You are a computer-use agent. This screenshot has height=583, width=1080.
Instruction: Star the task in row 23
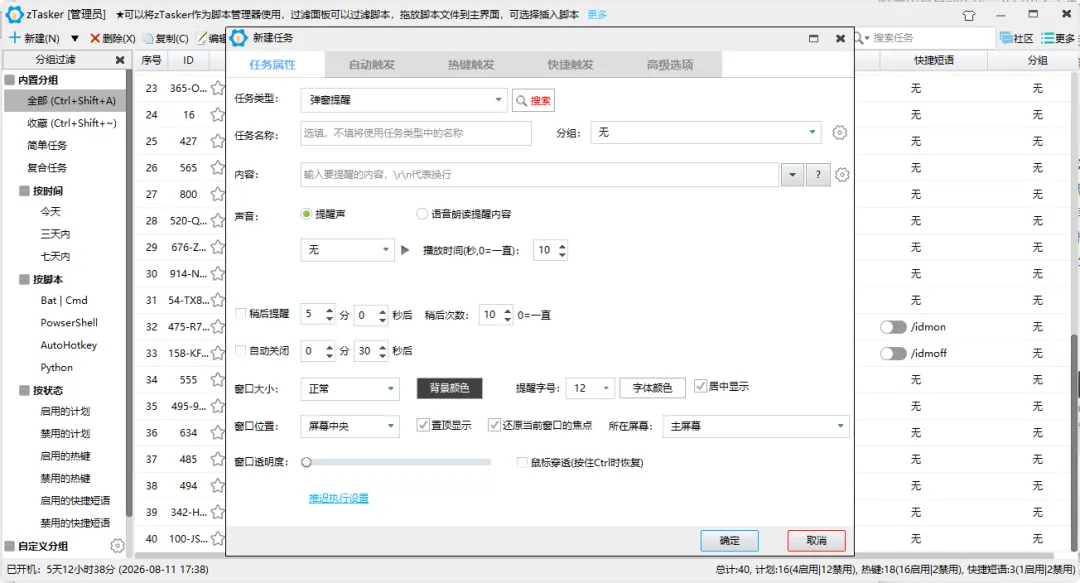218,88
